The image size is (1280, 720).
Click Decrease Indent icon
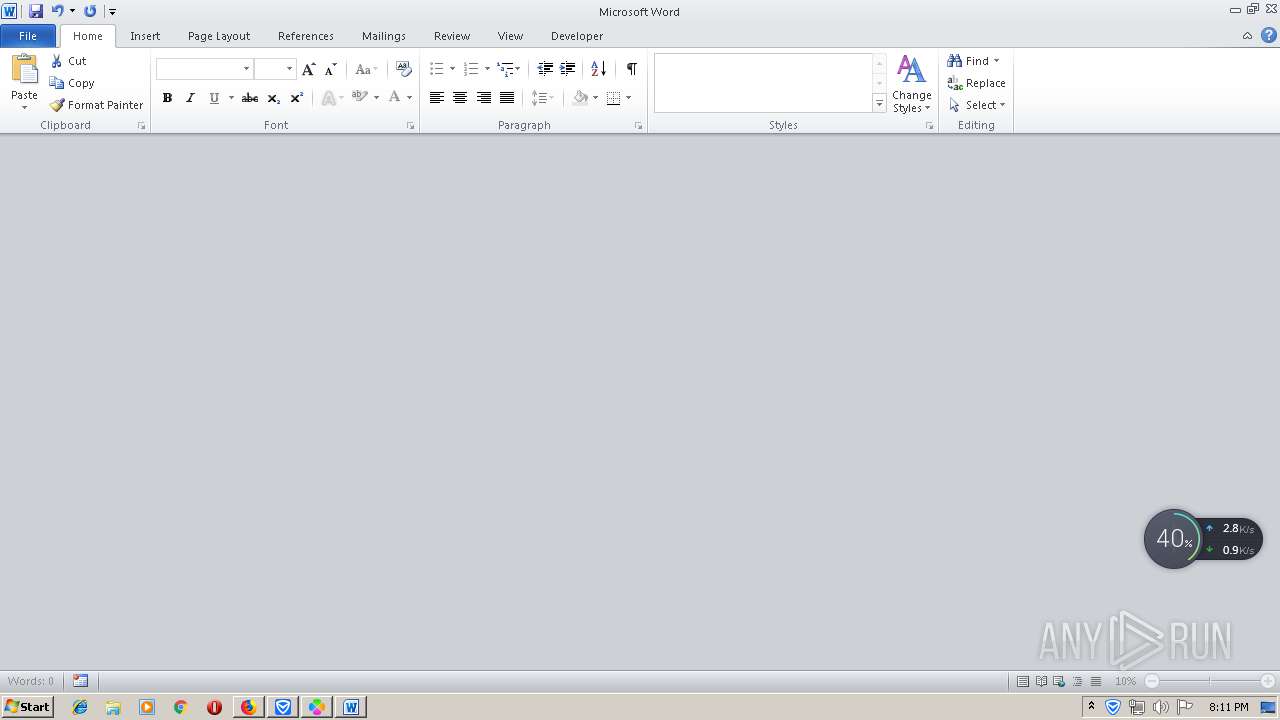coord(545,69)
